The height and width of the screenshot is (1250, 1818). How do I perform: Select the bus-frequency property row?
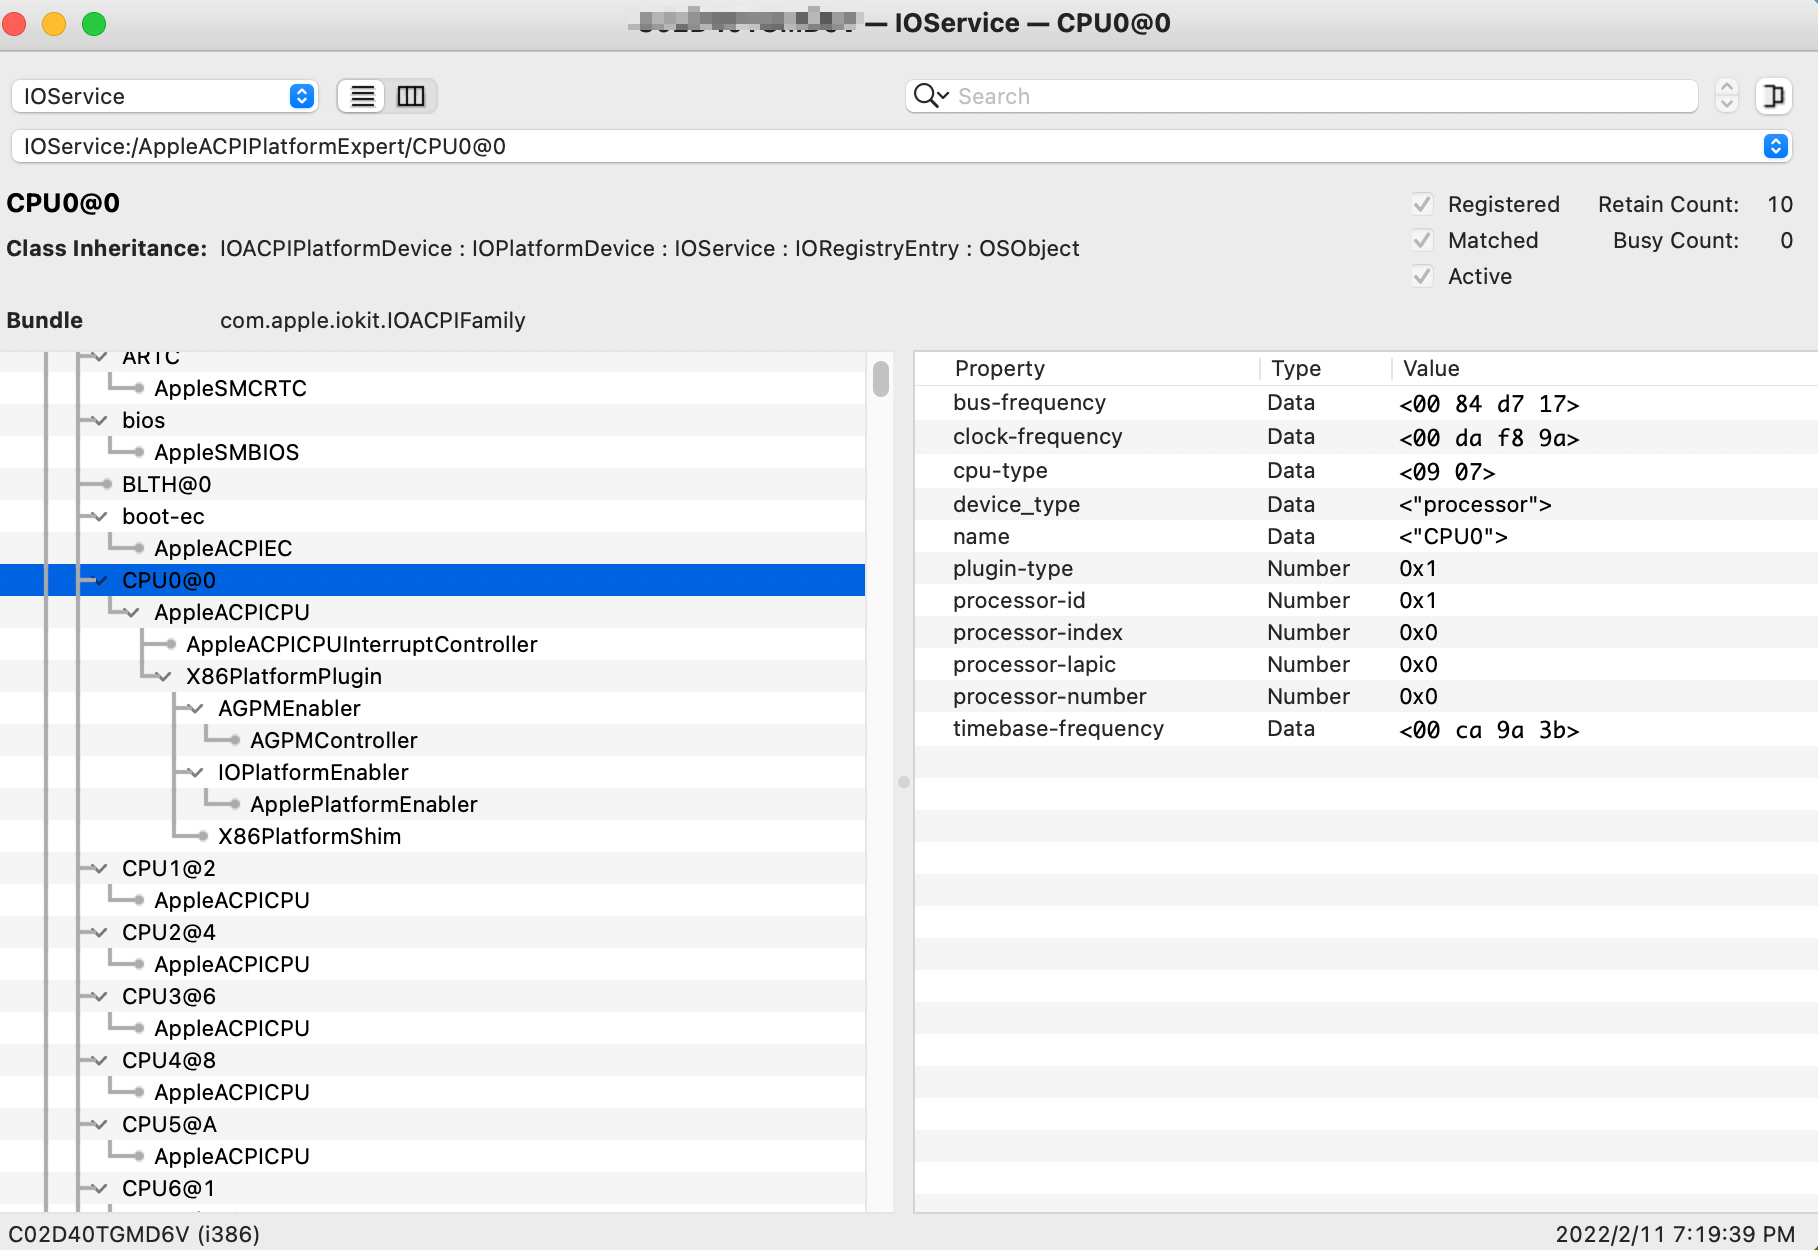[1366, 403]
